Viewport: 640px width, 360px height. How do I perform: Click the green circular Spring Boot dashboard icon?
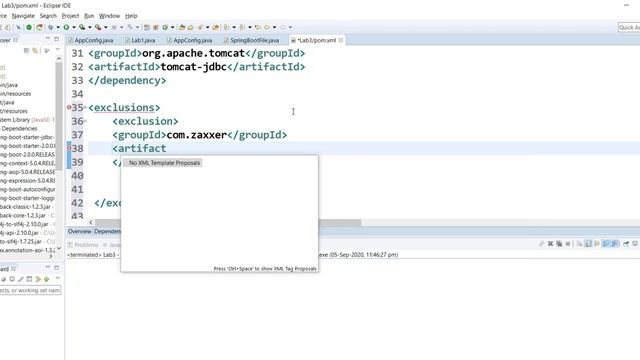(x=29, y=27)
